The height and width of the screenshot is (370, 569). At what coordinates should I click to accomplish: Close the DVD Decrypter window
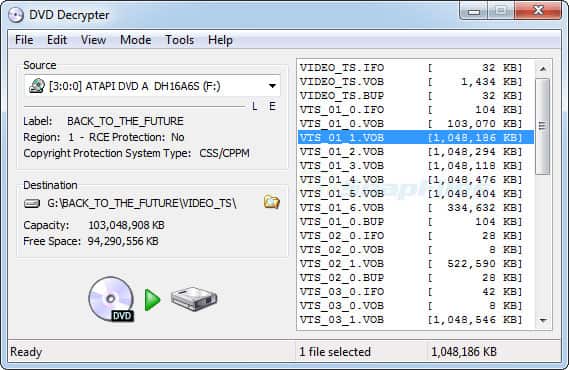538,11
